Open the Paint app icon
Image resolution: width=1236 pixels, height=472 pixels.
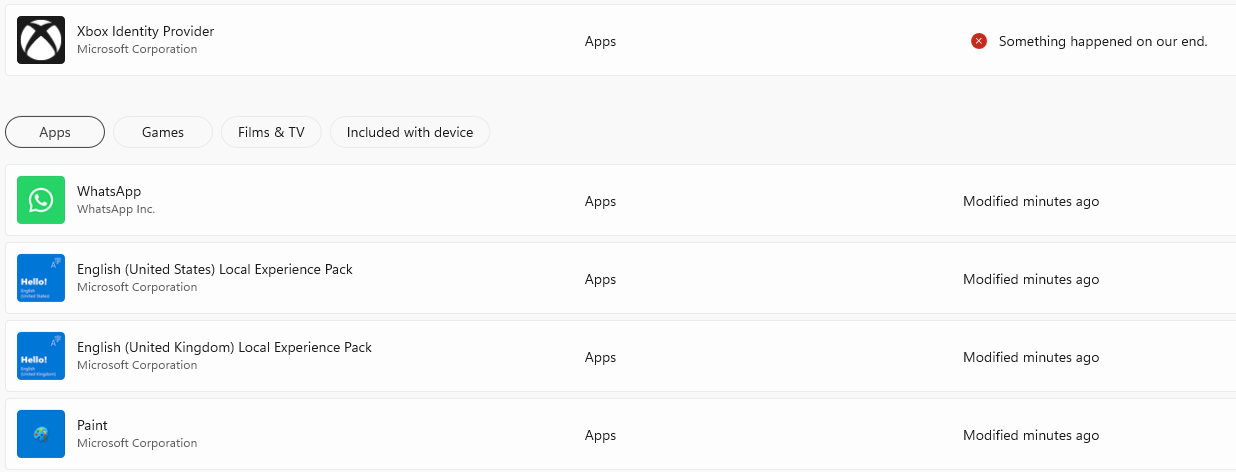[41, 434]
